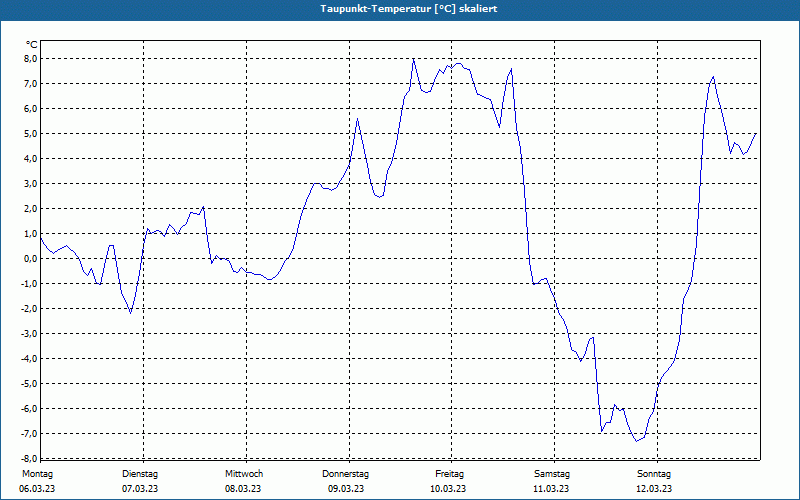Click the Dienstag day label
Screen dimensions: 800x500
tap(140, 474)
